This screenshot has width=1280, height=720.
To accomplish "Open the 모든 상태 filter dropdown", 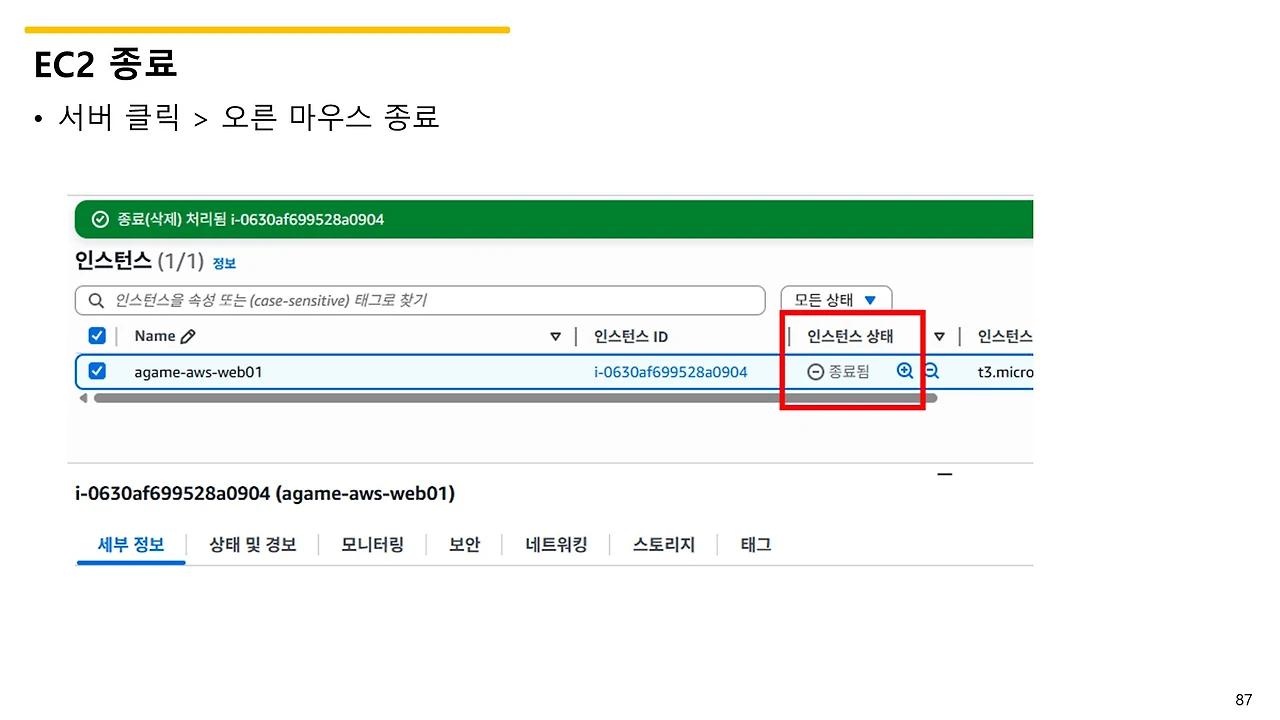I will pos(836,299).
